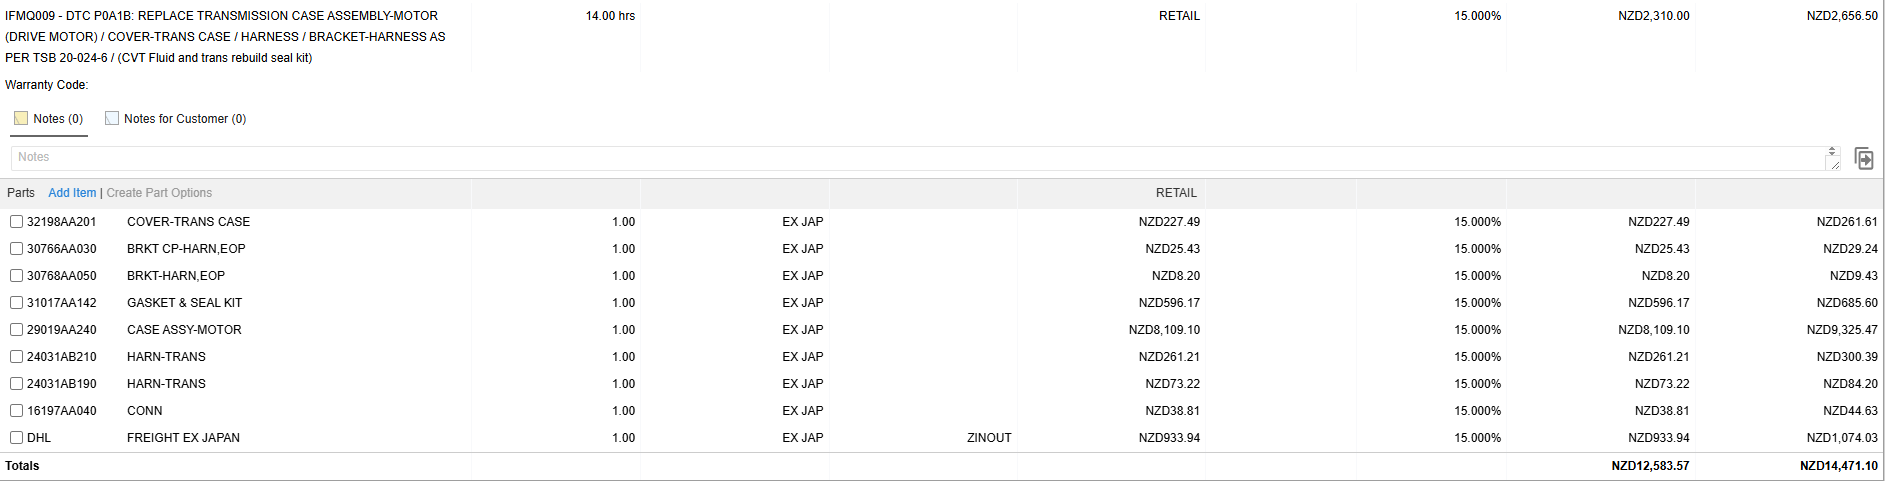Check the 16197AA040 CONN row box

[x=16, y=411]
